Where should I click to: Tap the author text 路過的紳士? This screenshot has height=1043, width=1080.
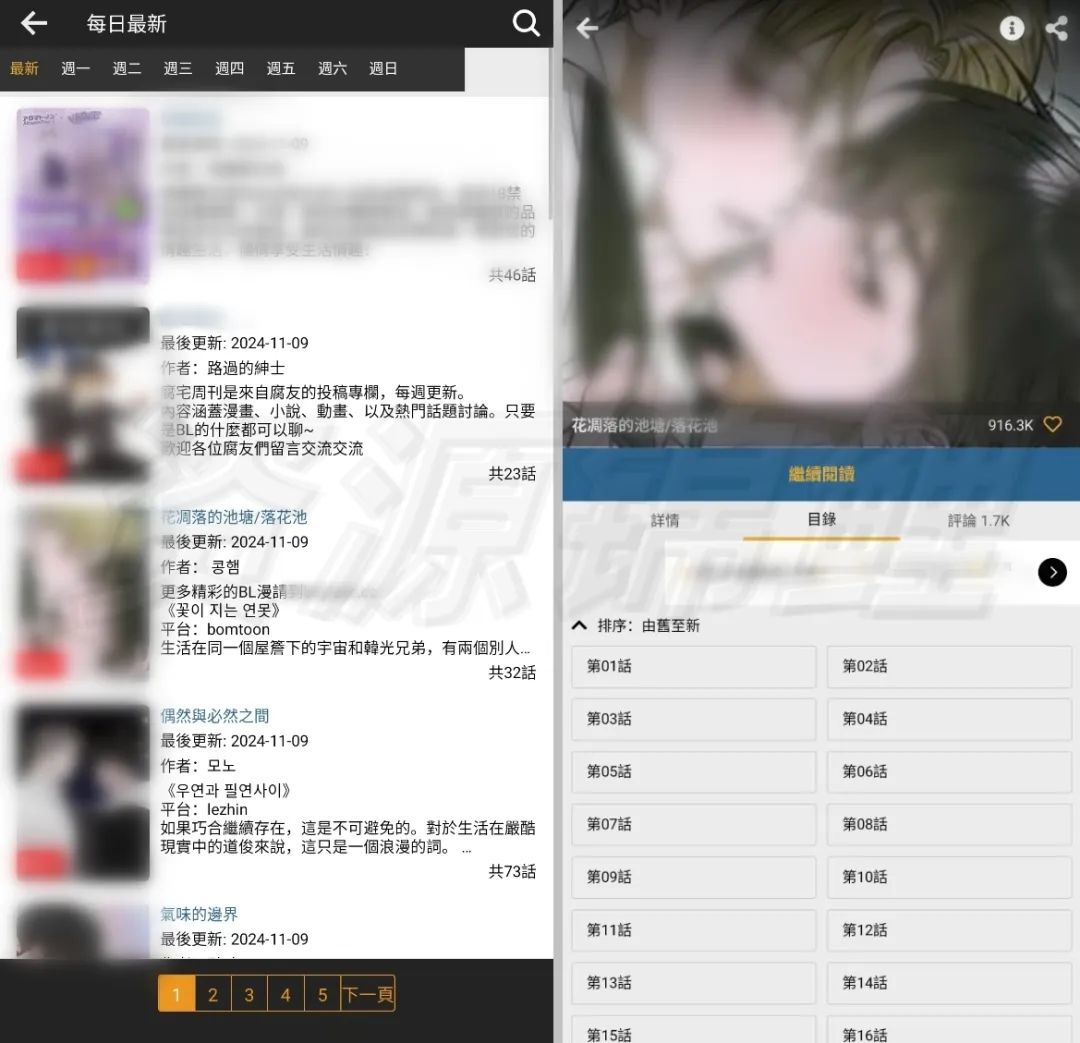point(246,368)
